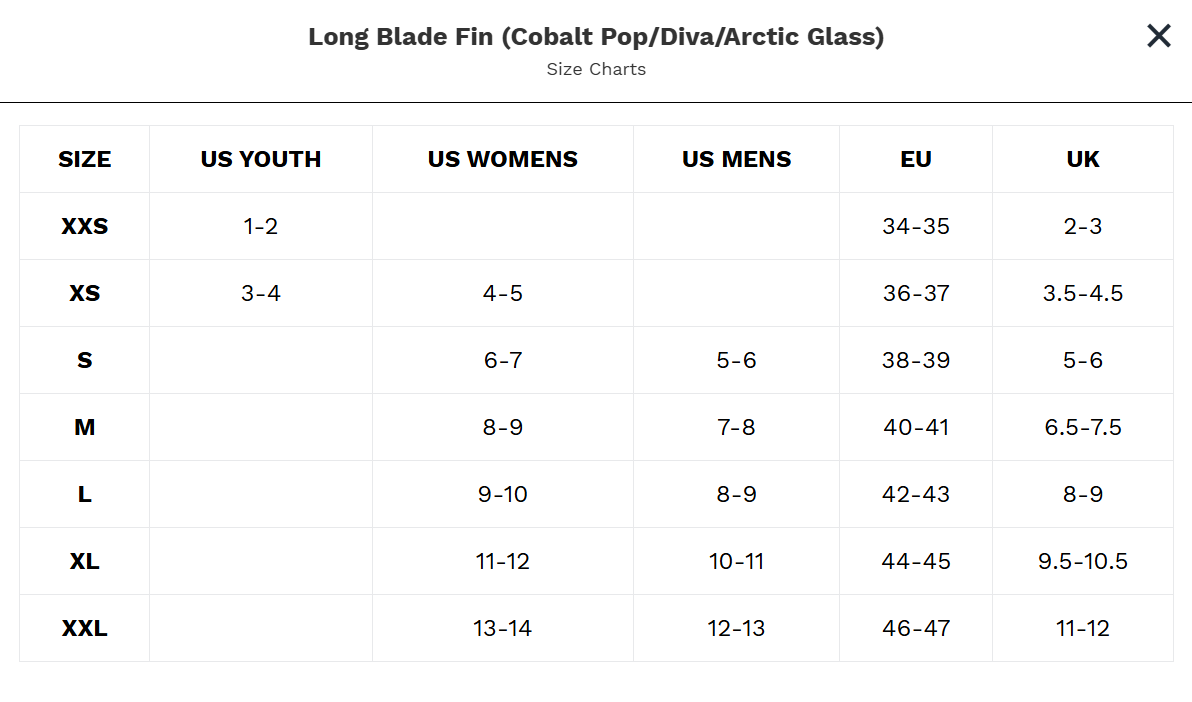Click the US Youth 1-2 cell
1192x702 pixels.
pos(261,226)
